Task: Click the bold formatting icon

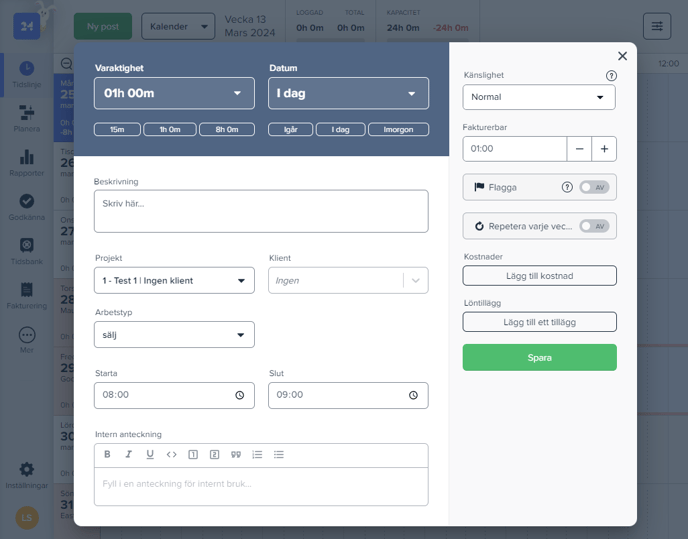Action: tap(107, 454)
